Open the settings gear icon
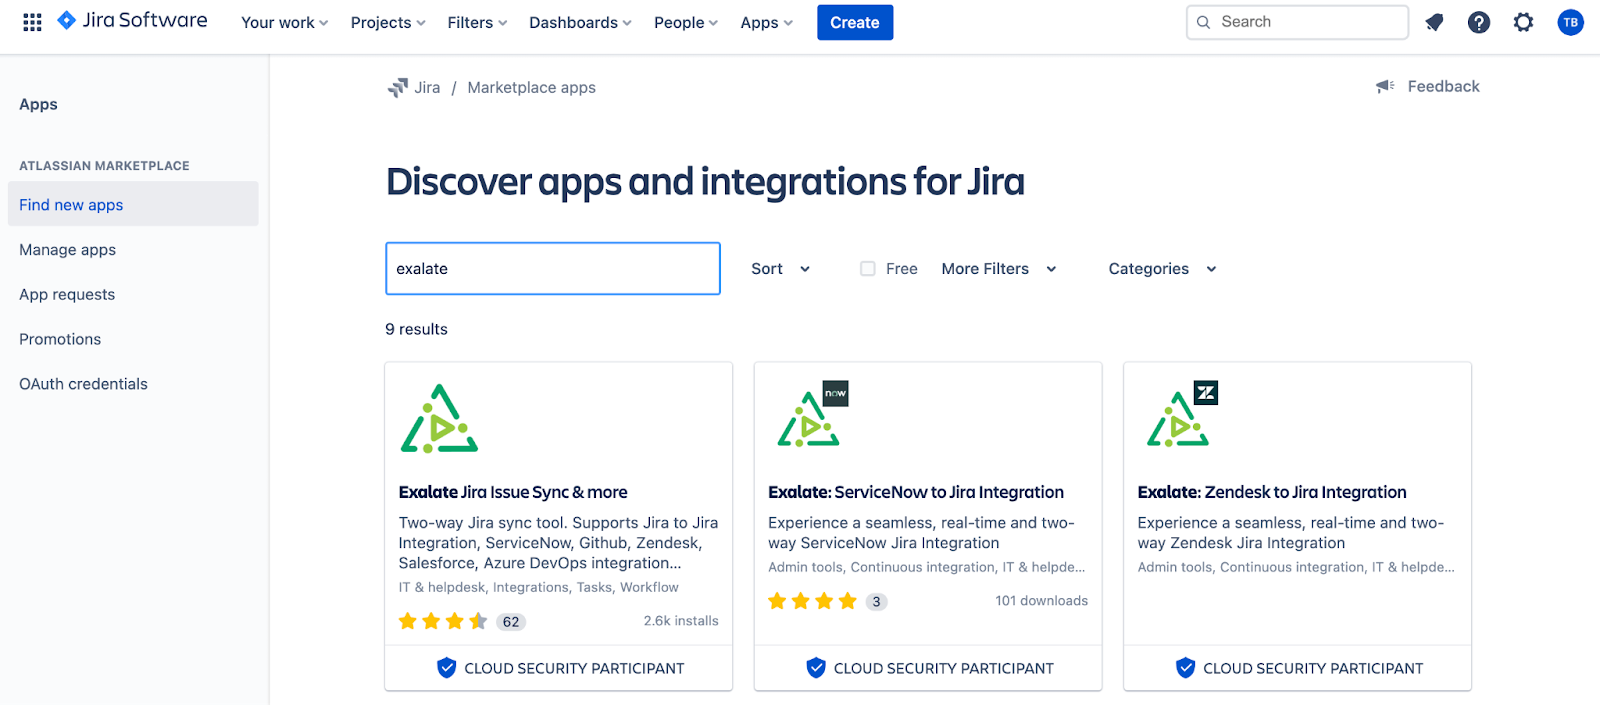 (x=1523, y=22)
